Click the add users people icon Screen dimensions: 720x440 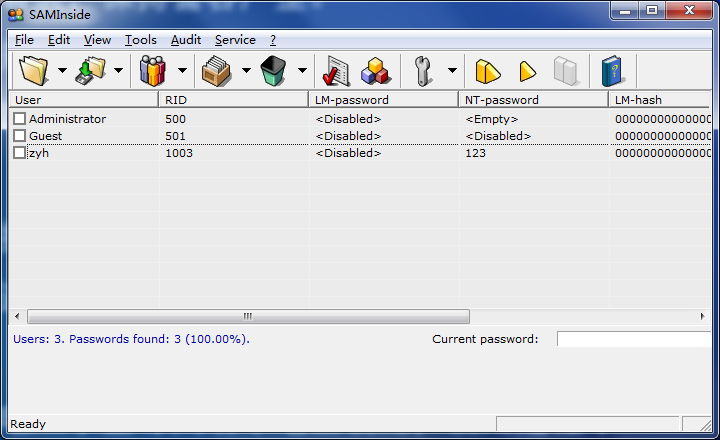click(x=152, y=70)
